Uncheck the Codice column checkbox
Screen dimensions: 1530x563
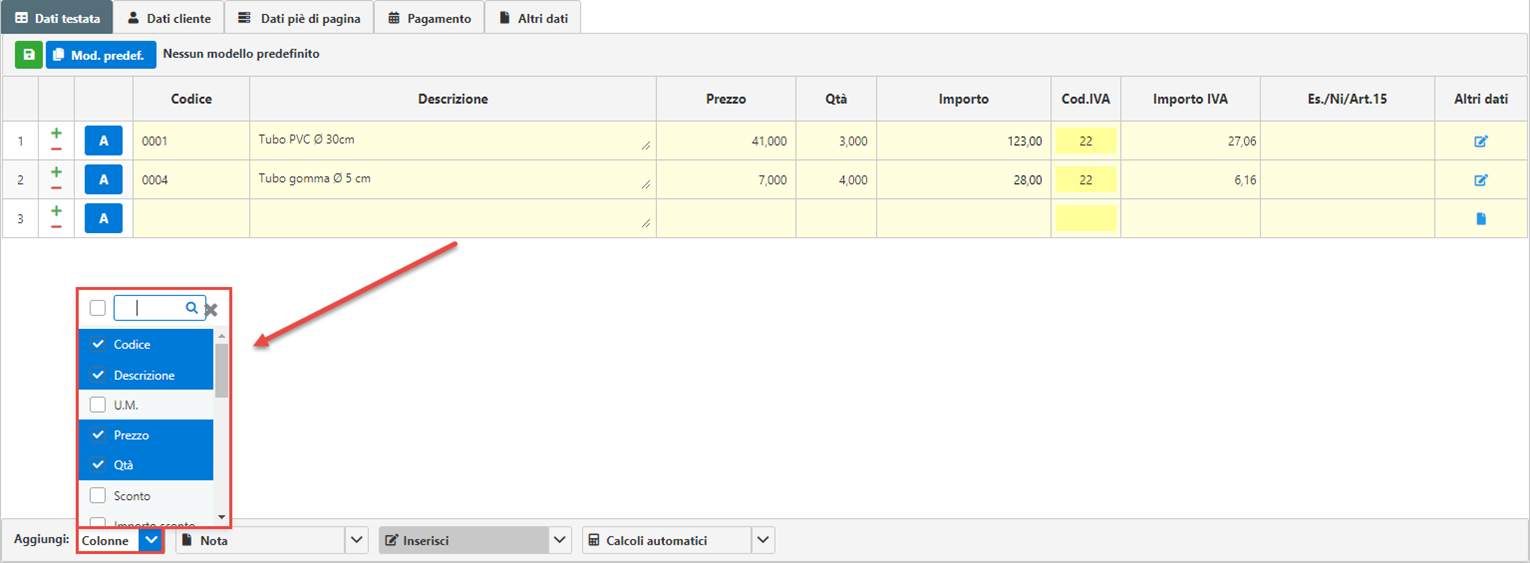pos(98,344)
